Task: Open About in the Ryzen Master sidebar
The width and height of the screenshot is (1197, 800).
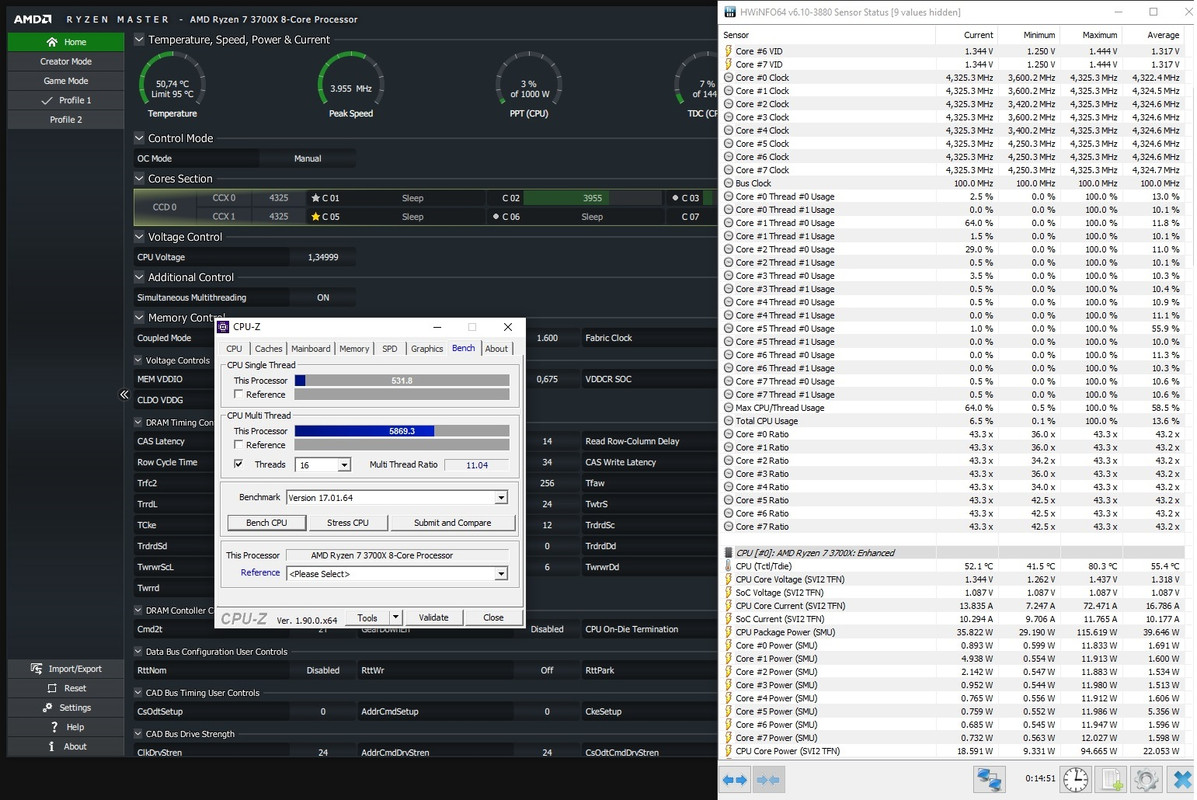Action: pyautogui.click(x=66, y=747)
